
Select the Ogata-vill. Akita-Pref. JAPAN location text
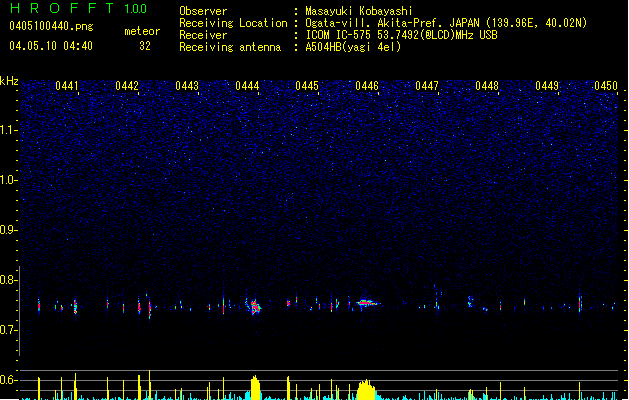point(446,23)
